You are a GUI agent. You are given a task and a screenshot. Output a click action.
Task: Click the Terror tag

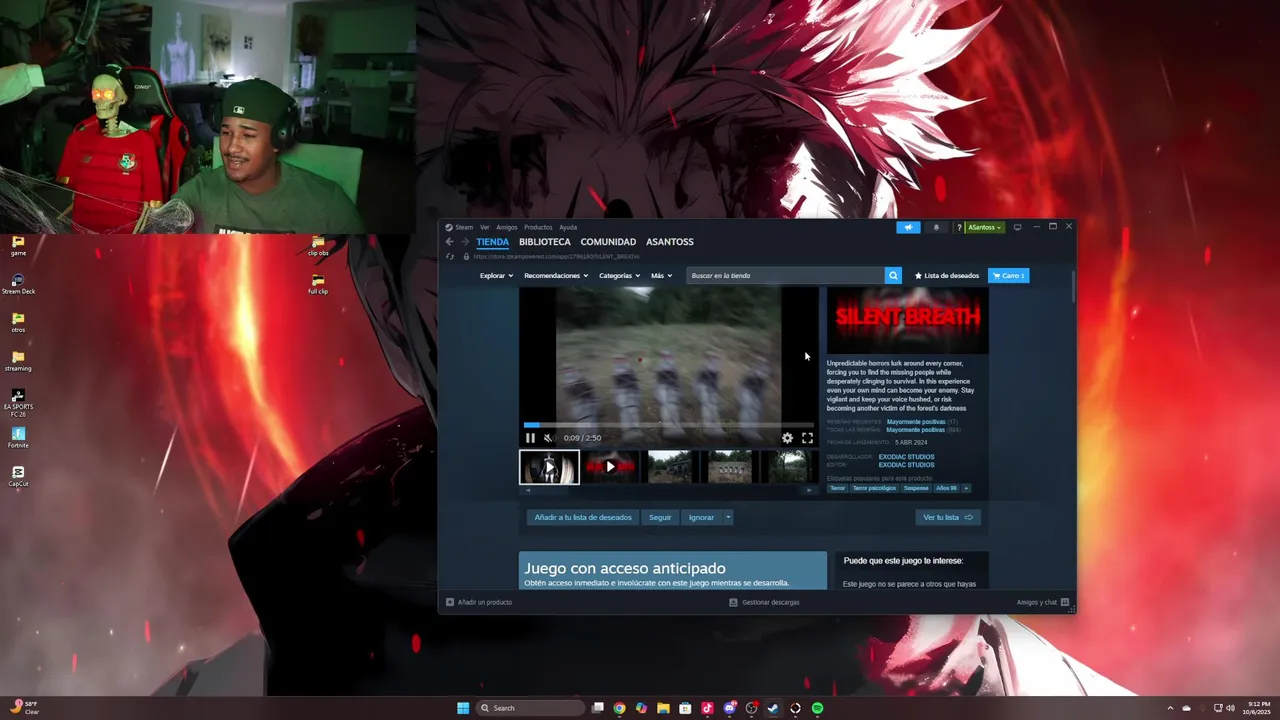[837, 488]
